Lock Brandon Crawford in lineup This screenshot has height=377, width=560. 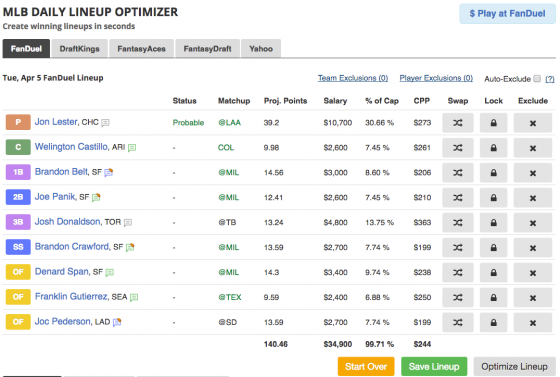point(493,248)
